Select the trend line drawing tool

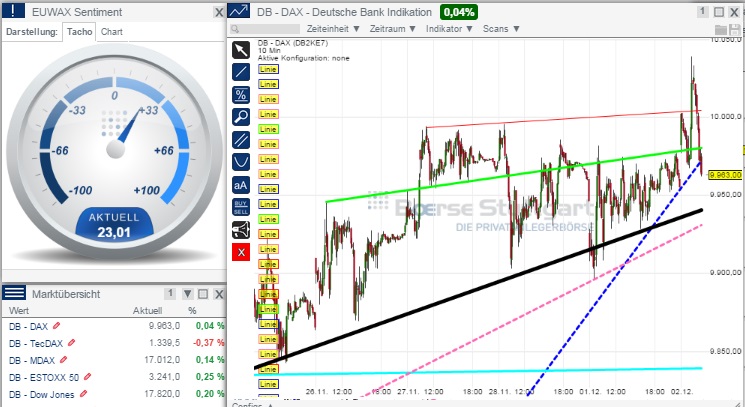point(241,72)
